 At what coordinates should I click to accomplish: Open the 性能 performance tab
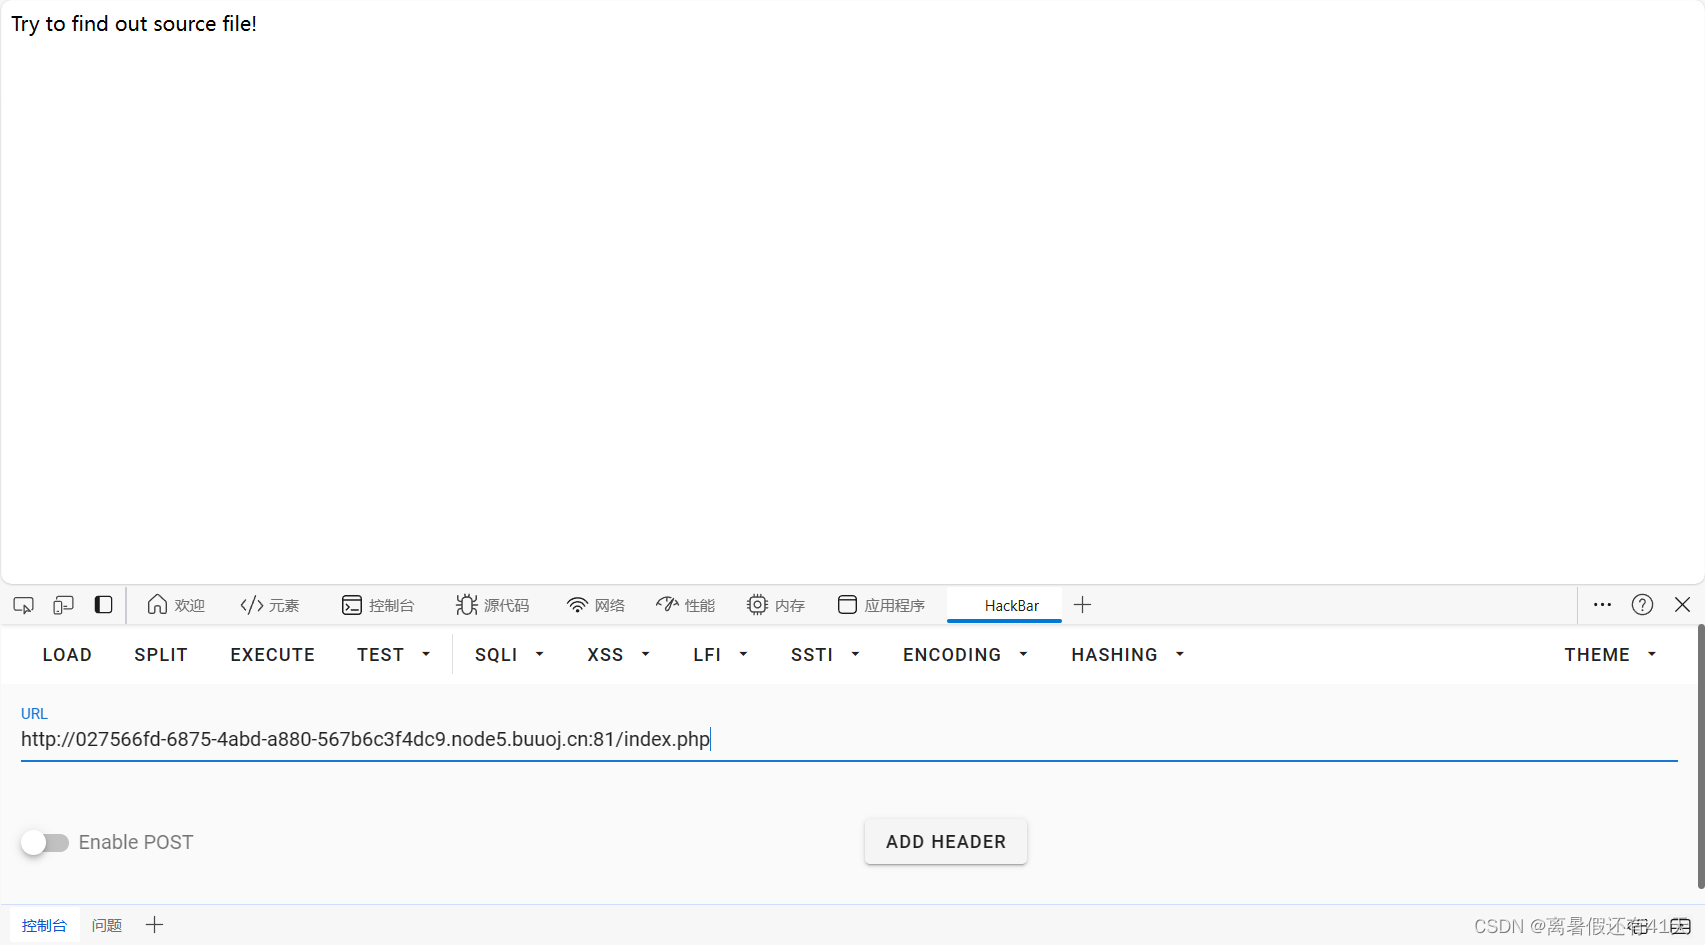686,605
